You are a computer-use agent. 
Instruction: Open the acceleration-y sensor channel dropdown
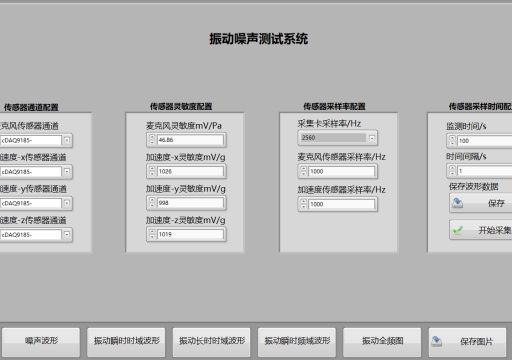[67, 203]
